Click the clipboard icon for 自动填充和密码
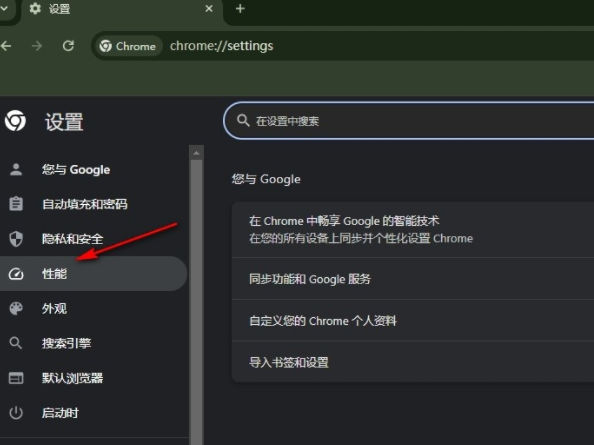This screenshot has height=445, width=594. tap(16, 204)
